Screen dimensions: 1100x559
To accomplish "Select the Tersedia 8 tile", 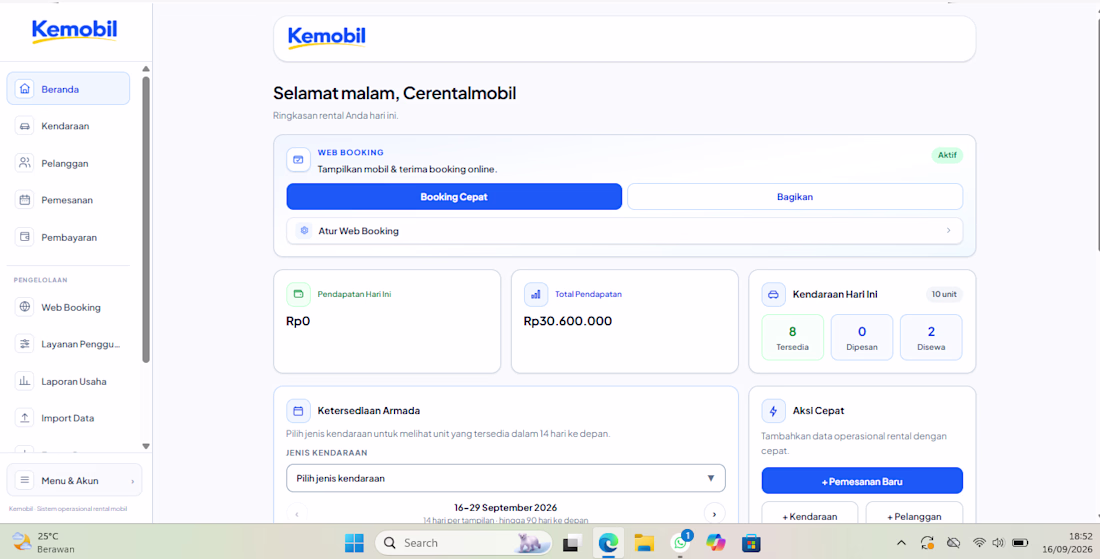I will pos(793,337).
